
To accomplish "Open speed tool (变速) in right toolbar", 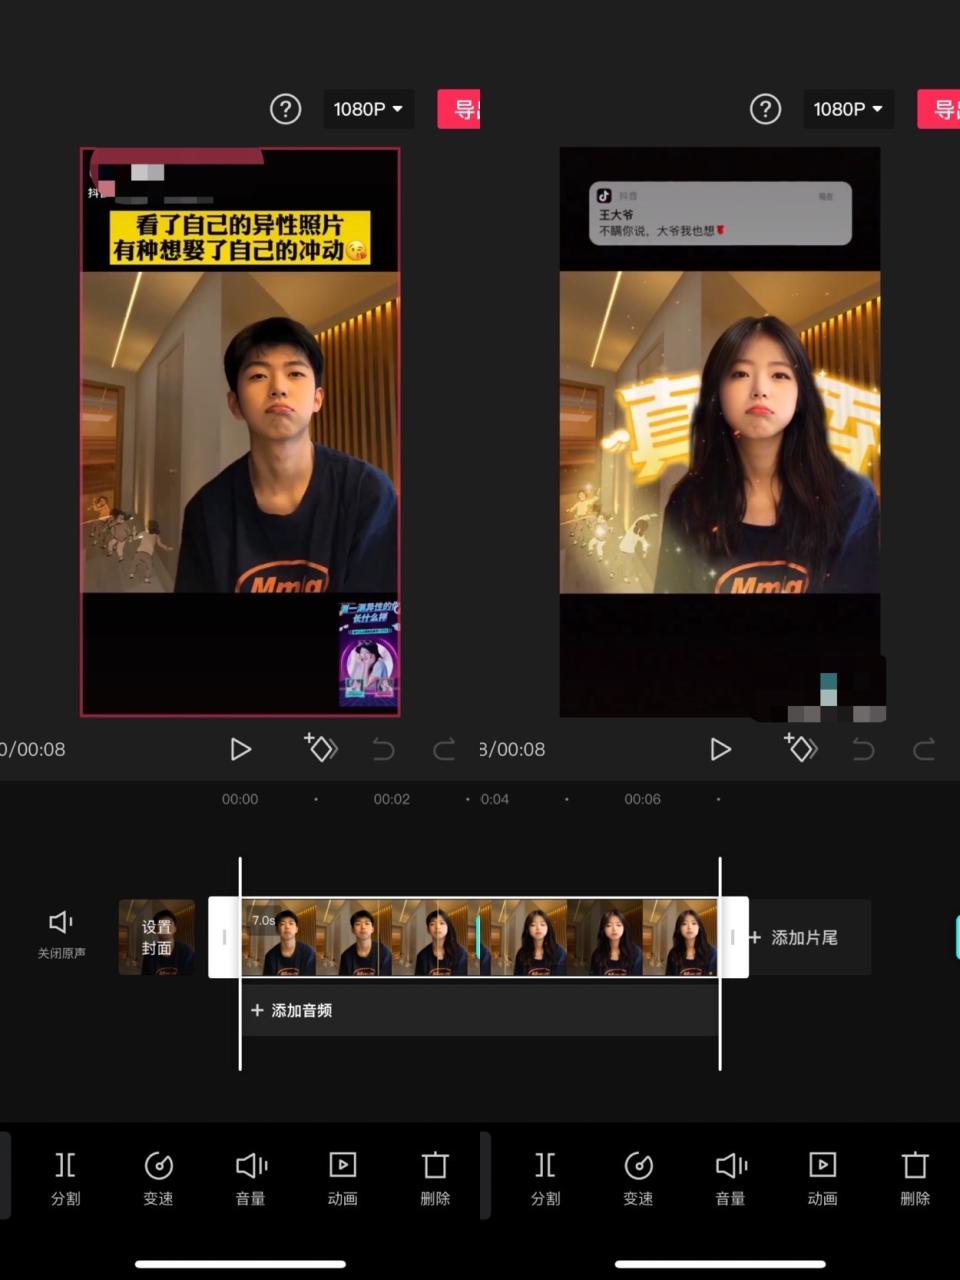I will 638,1178.
